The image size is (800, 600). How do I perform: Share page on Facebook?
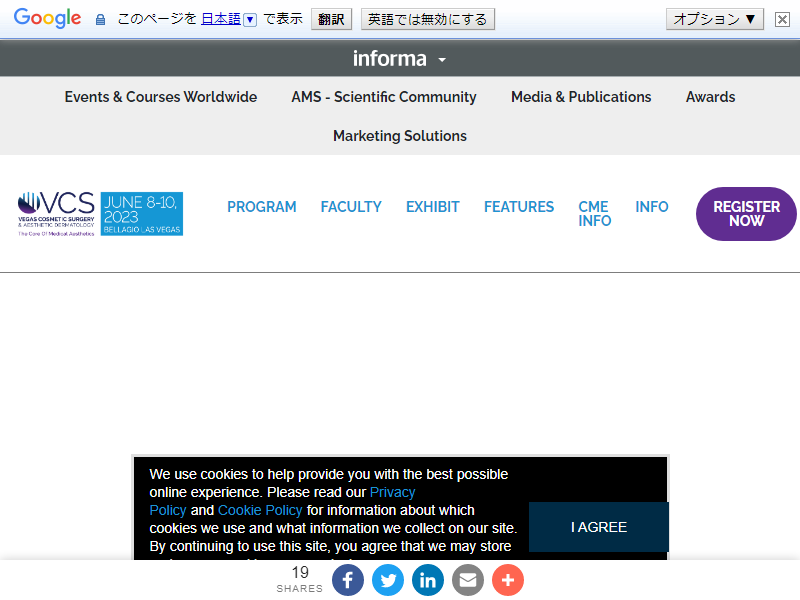(348, 580)
